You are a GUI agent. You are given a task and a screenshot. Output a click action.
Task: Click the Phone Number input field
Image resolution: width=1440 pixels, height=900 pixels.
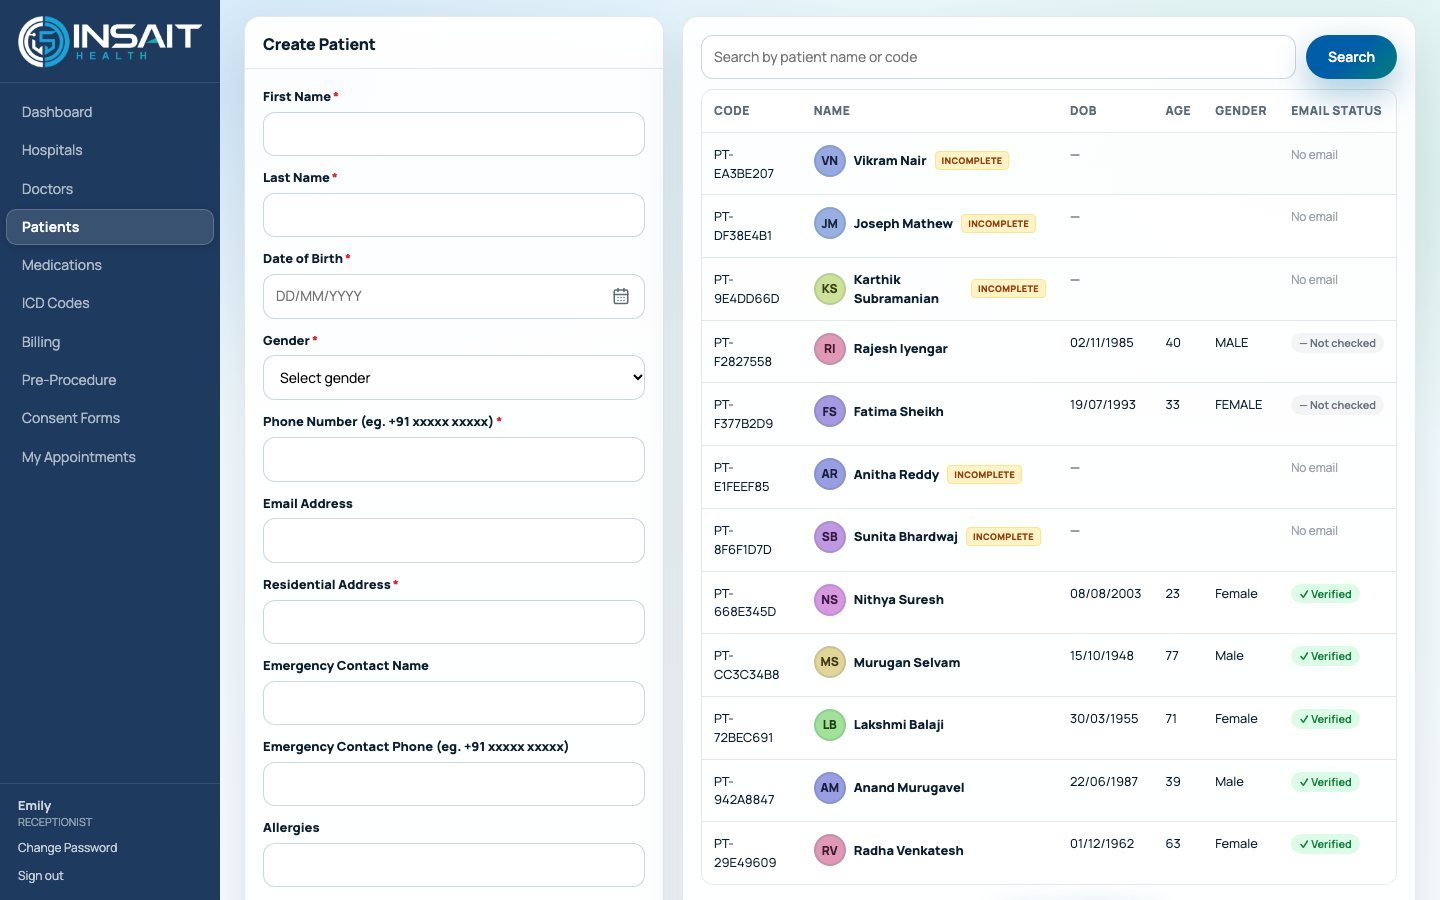click(454, 460)
